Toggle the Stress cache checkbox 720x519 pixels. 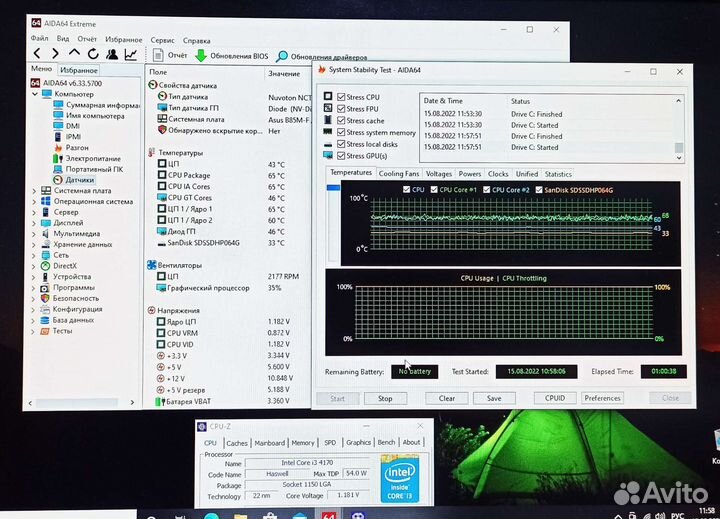point(341,120)
